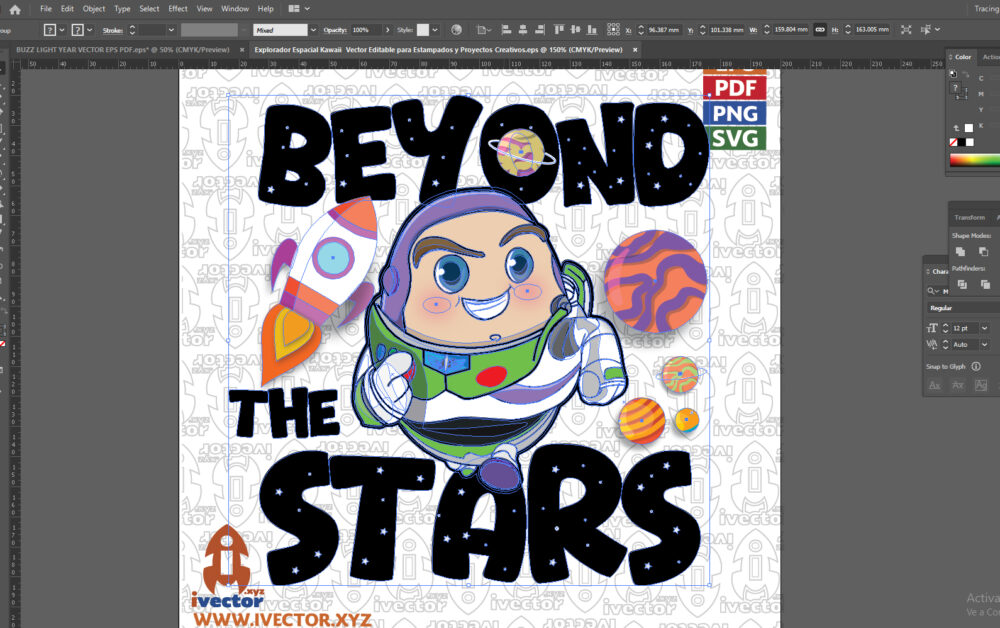Click the Minus Front shape mode icon
Screen dimensions: 1000x628
pos(984,251)
